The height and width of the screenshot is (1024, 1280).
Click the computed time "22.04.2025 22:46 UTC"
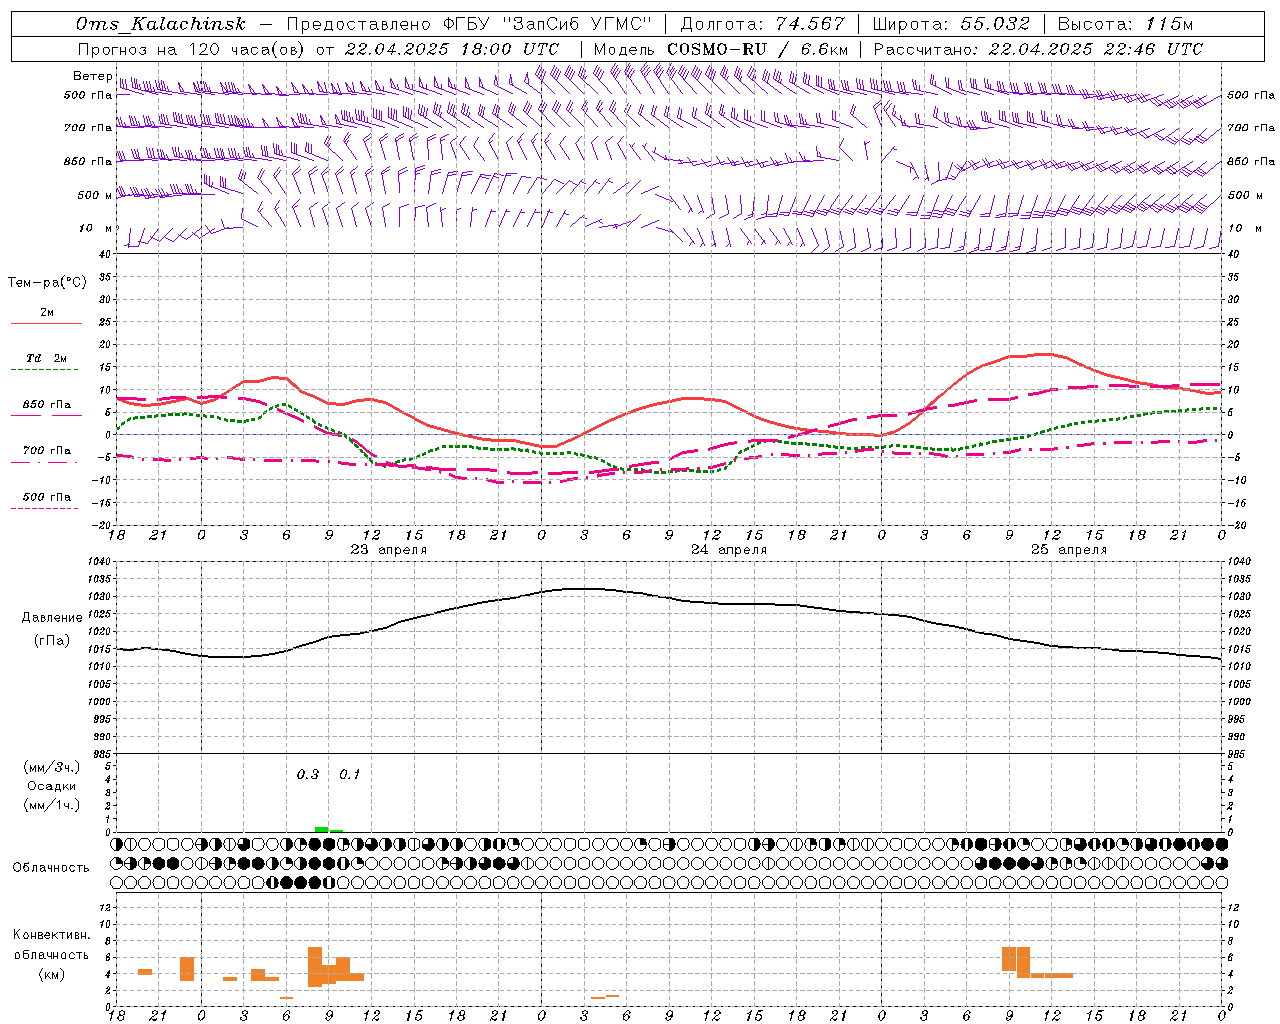[x=1096, y=49]
